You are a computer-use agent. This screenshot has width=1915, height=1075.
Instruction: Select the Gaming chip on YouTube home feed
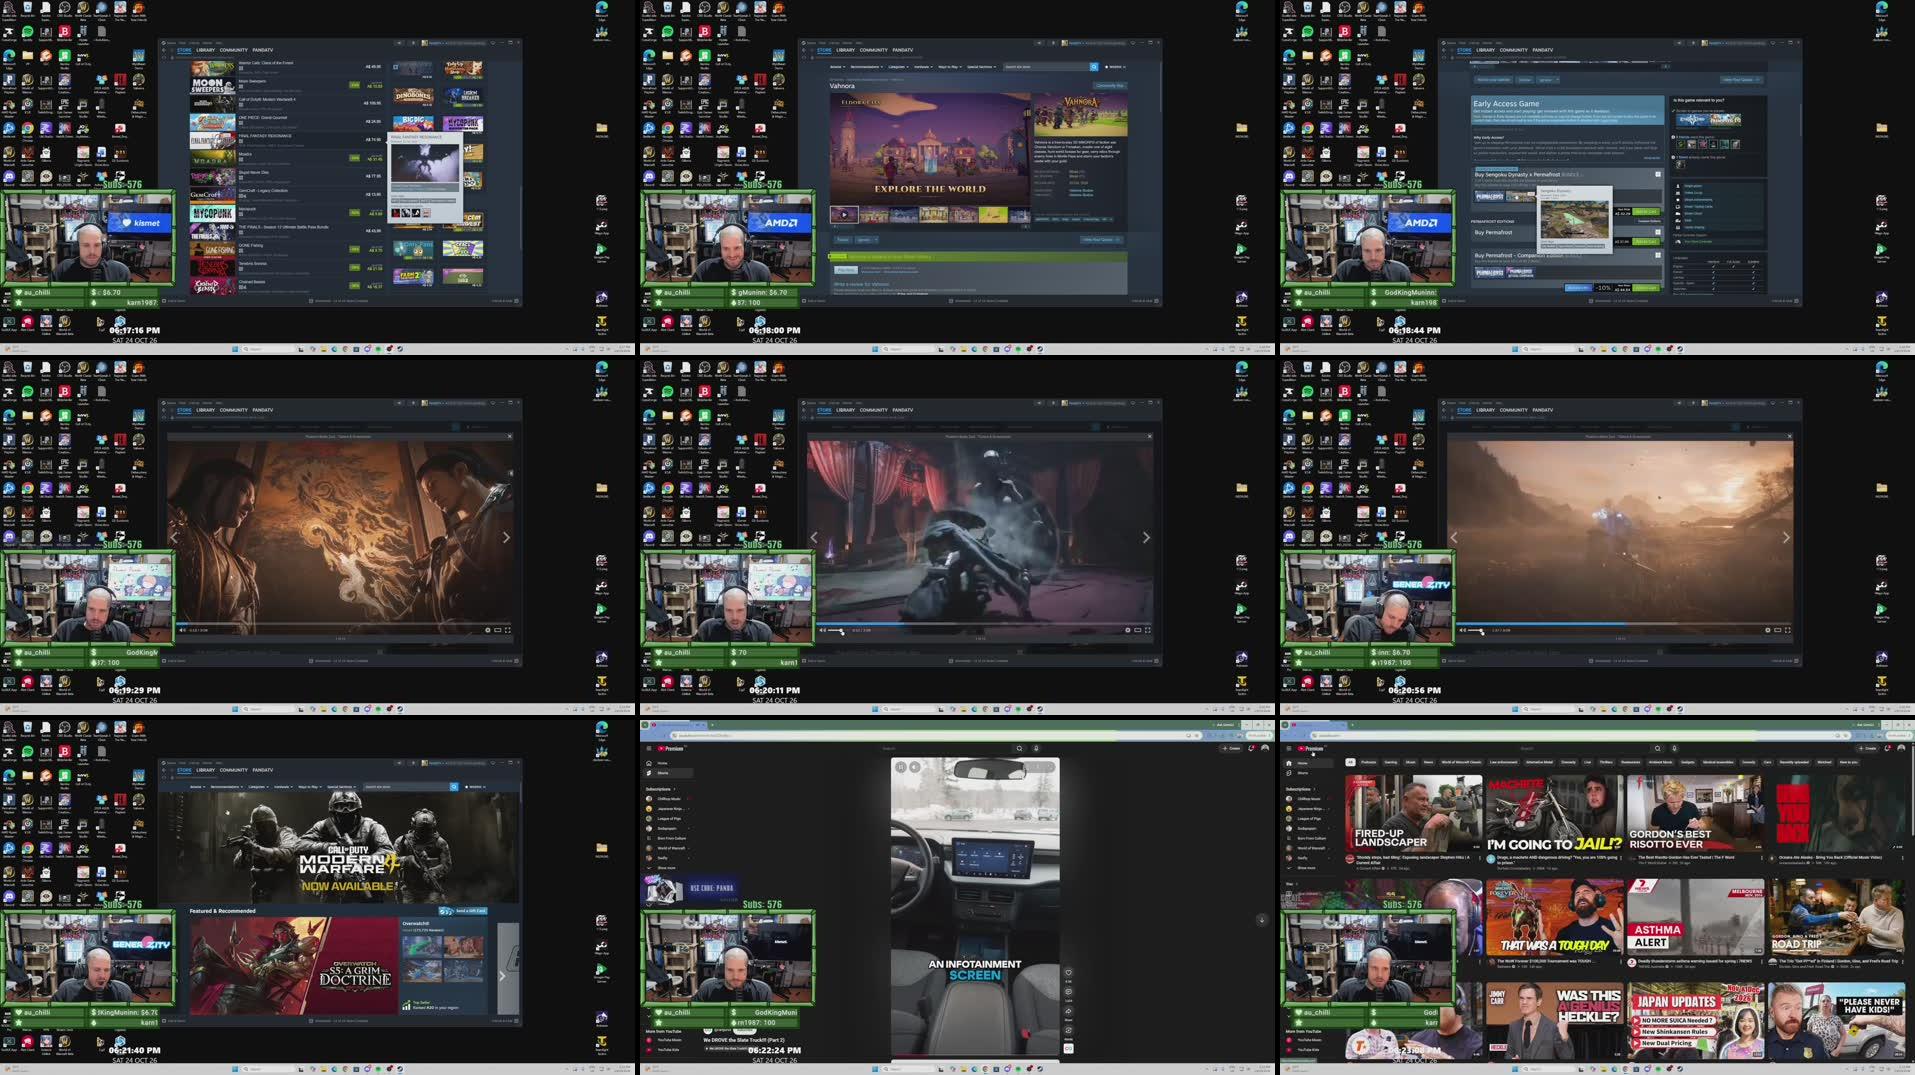point(1391,762)
